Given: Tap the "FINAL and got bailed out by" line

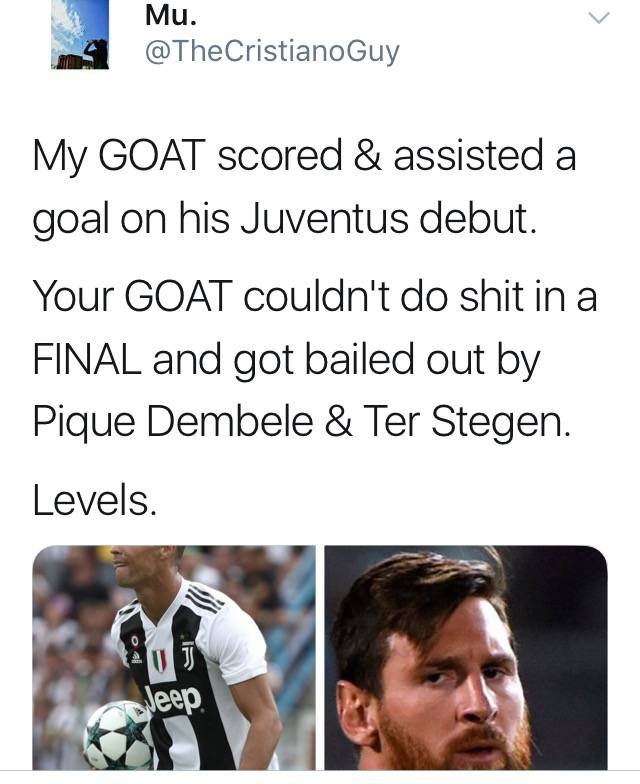Looking at the screenshot, I should pyautogui.click(x=287, y=357).
